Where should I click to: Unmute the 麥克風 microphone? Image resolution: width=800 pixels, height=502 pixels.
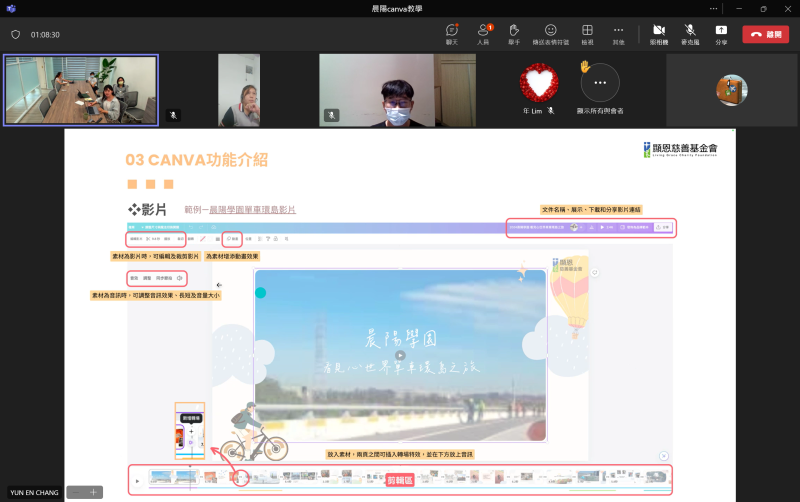click(x=690, y=34)
